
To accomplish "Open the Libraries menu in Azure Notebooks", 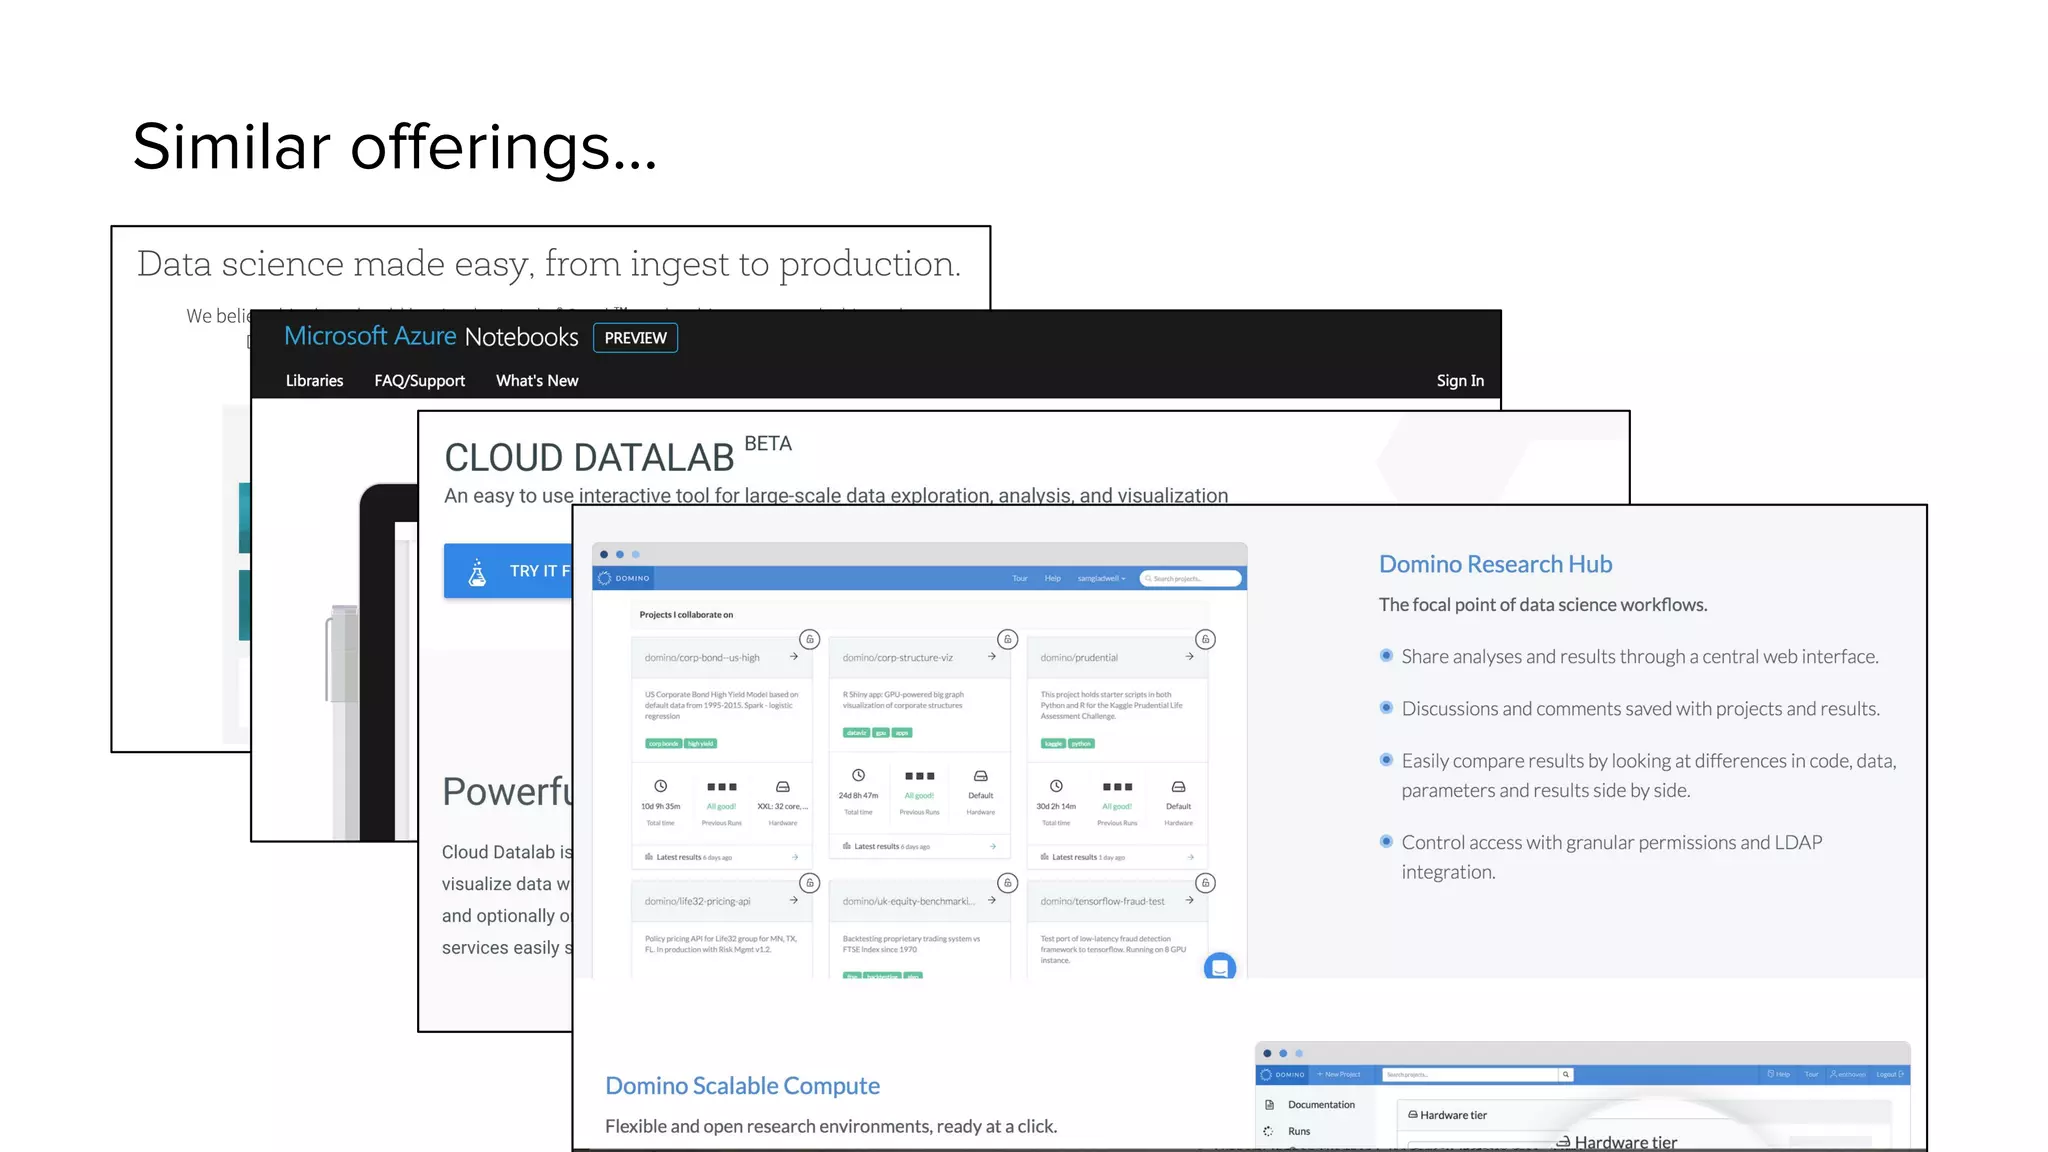I will (314, 381).
